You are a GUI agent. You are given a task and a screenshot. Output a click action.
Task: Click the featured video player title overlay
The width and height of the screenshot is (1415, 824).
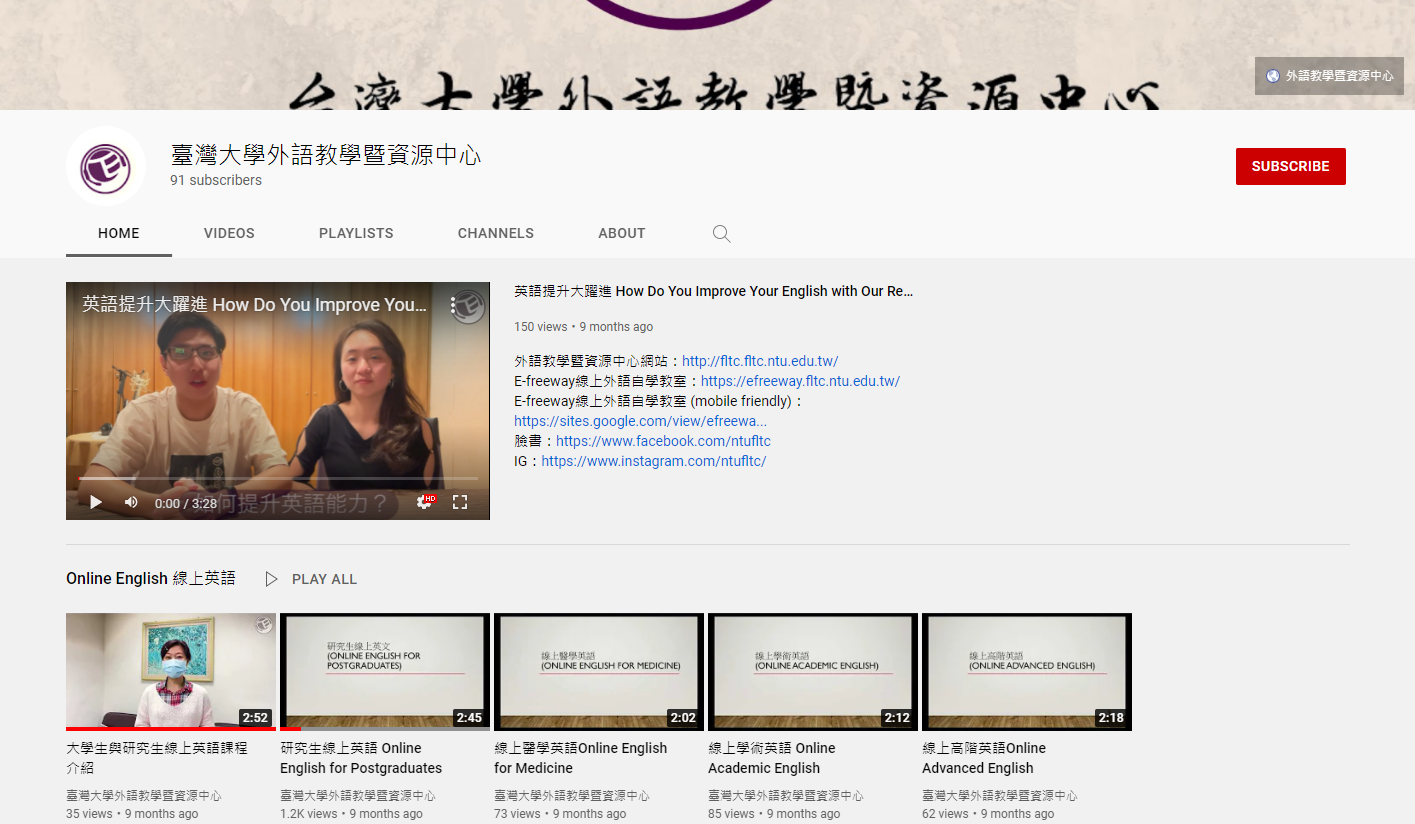click(x=254, y=305)
